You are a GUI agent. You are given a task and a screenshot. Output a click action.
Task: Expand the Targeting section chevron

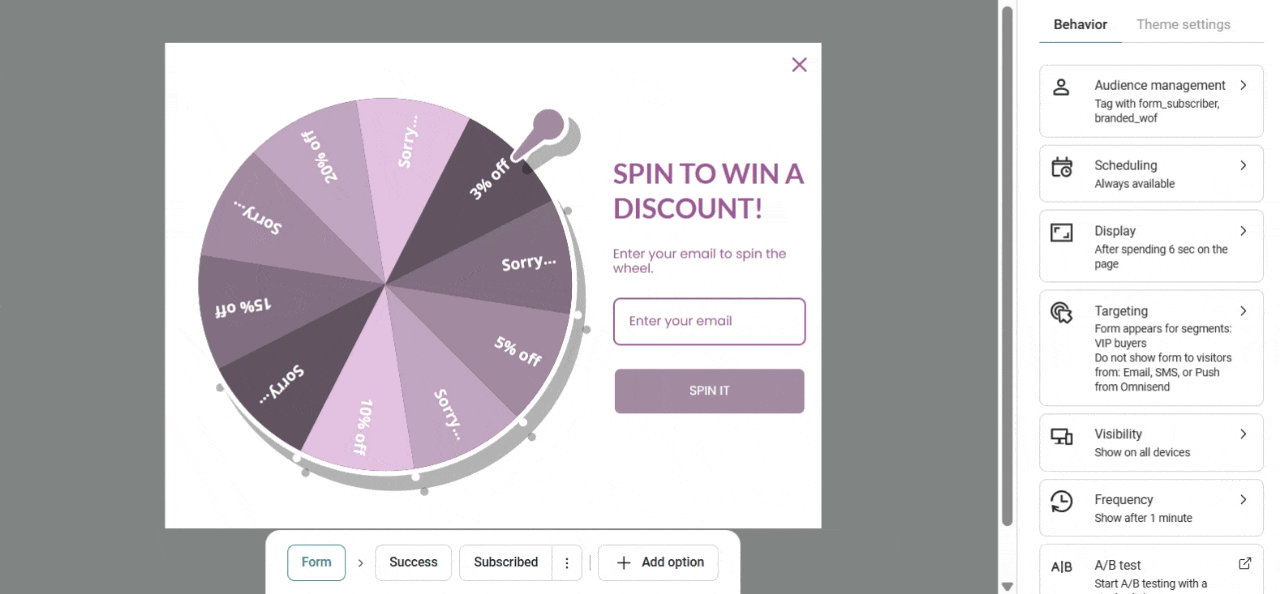(1243, 312)
